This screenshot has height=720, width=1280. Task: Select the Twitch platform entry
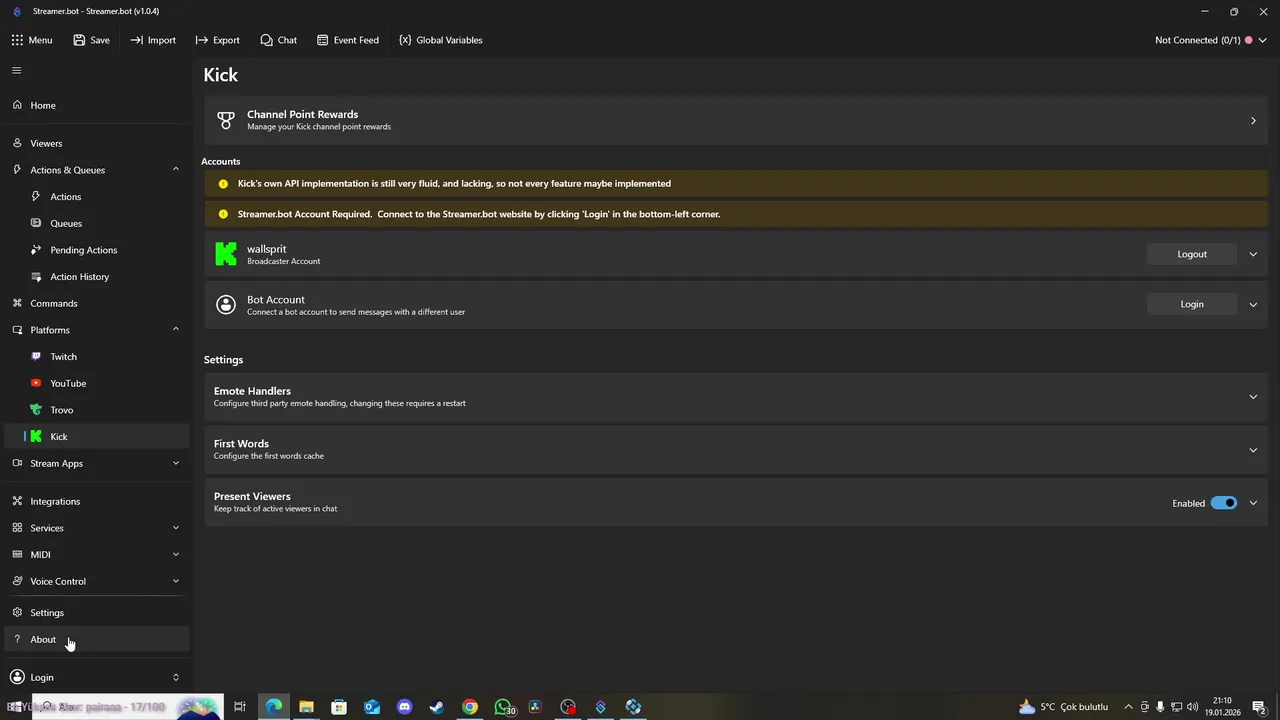coord(96,356)
